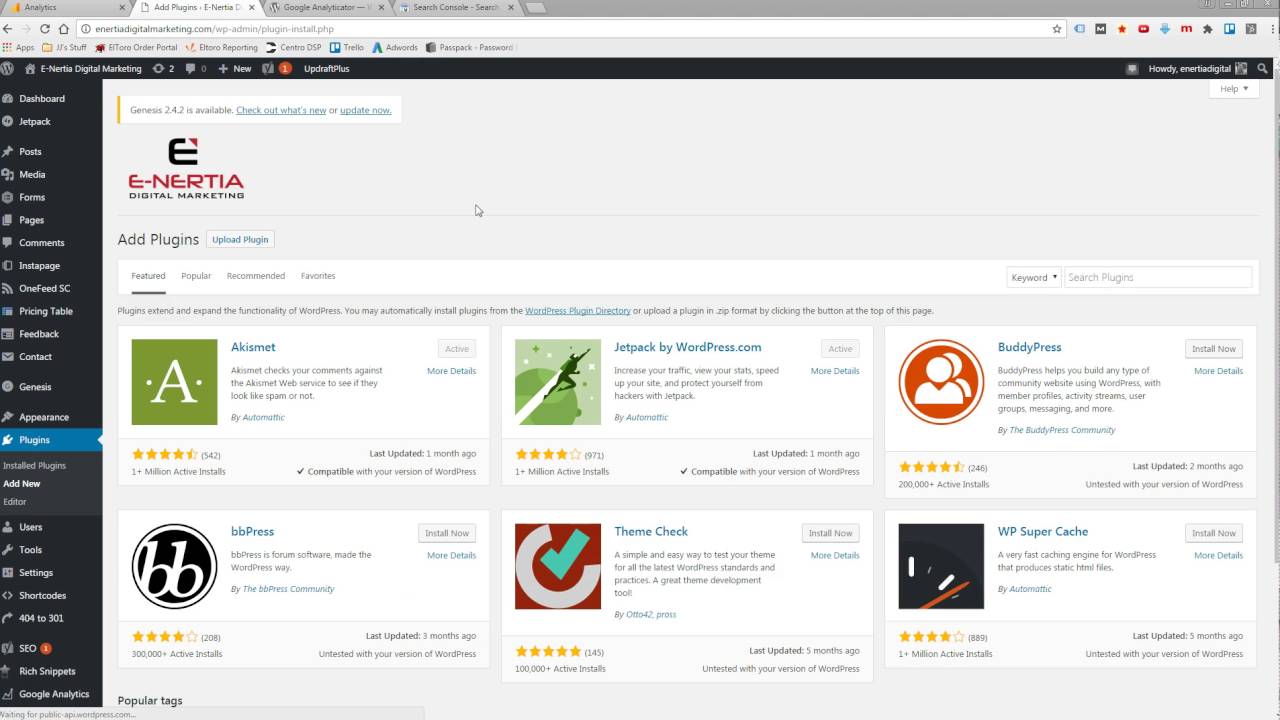
Task: Install BuddyPress with Install Now
Action: [1213, 349]
